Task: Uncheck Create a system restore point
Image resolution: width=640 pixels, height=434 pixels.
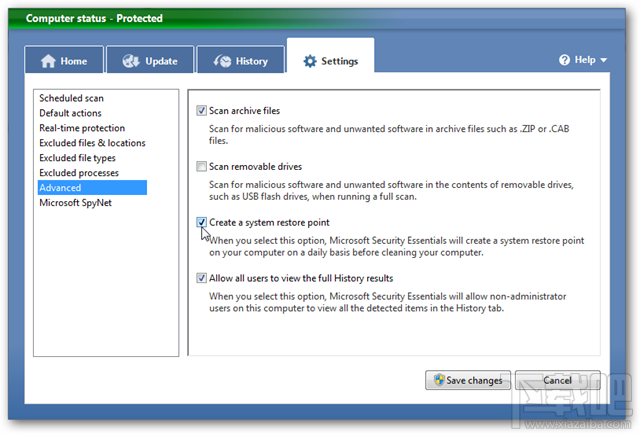Action: coord(202,222)
